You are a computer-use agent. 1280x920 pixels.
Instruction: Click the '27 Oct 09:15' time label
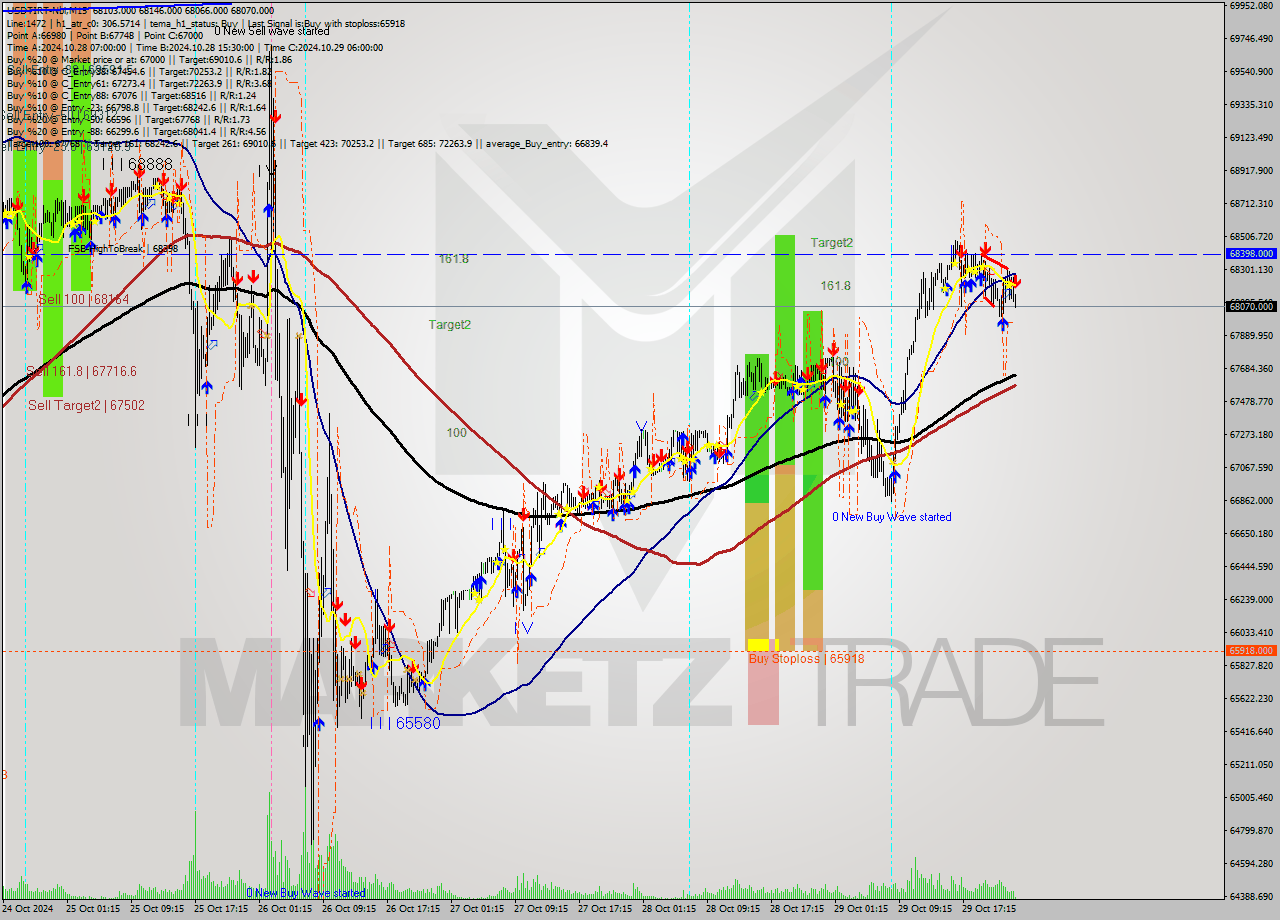tap(543, 909)
